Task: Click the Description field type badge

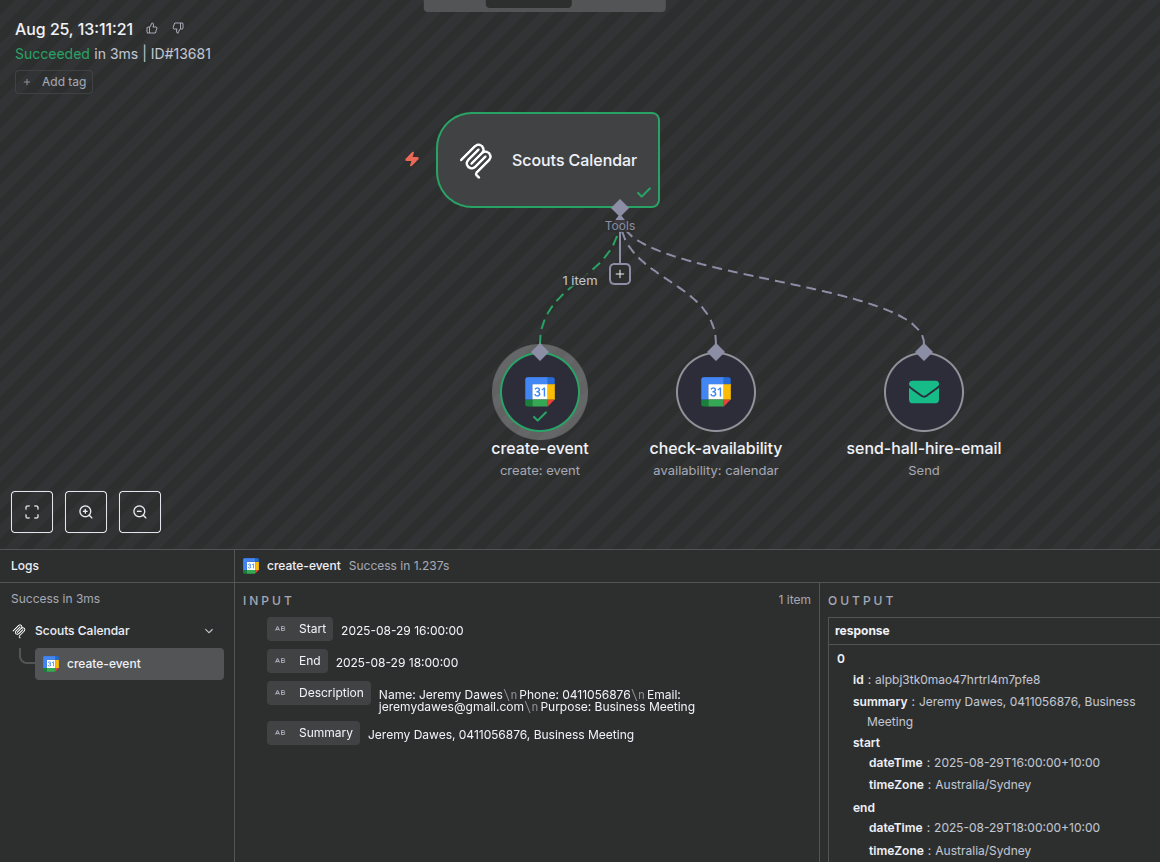Action: [280, 693]
